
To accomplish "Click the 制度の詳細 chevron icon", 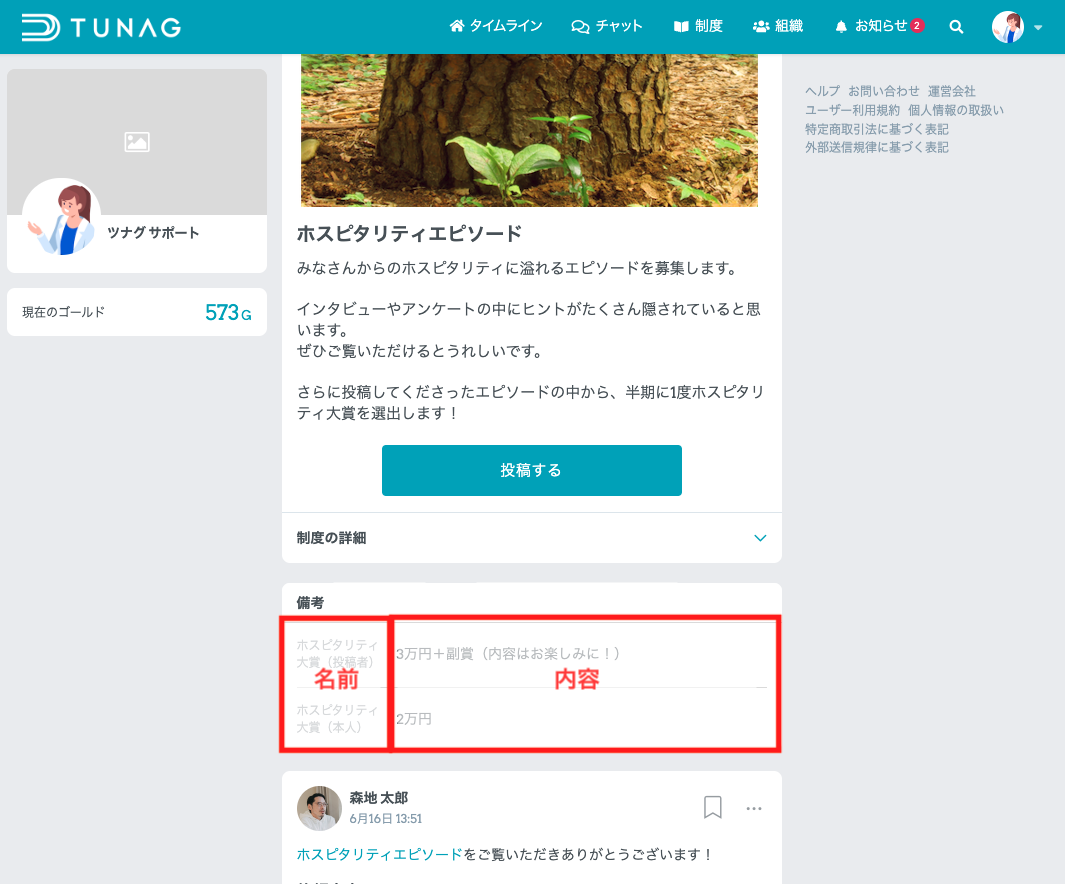I will tap(760, 538).
